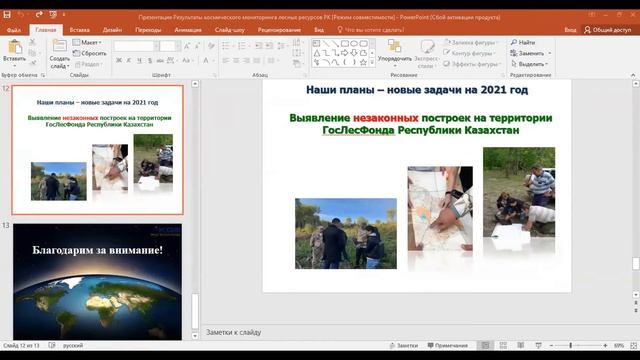The image size is (640, 360).
Task: Click the Вход sign-in link
Action: tap(570, 30)
